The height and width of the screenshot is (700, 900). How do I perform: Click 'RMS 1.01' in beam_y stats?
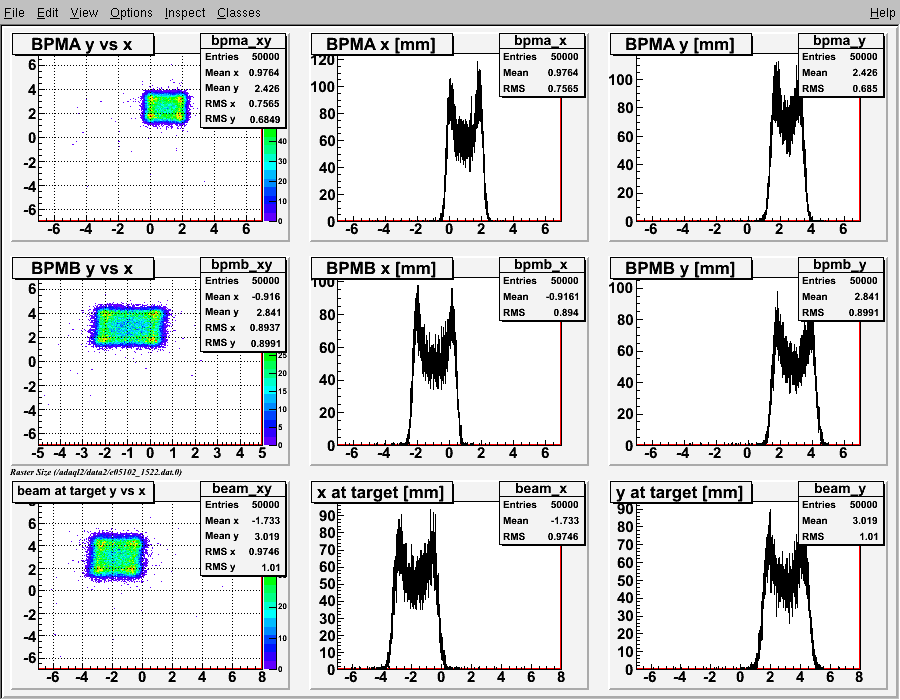pos(840,536)
